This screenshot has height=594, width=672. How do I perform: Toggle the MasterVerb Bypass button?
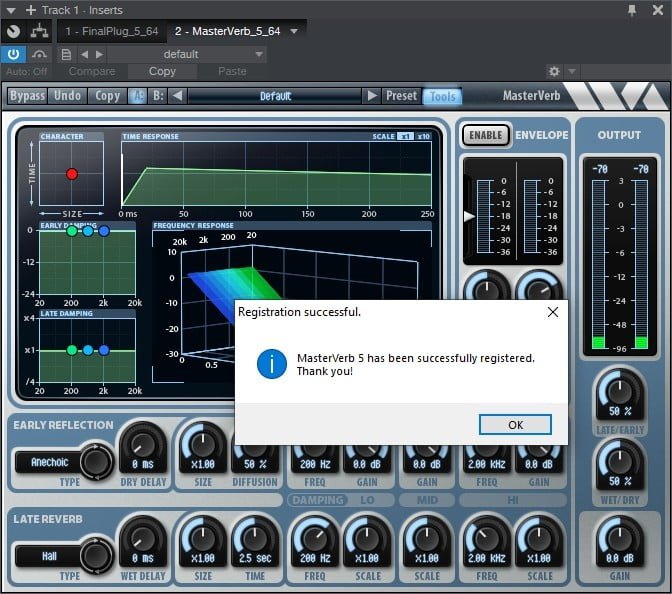(x=27, y=96)
